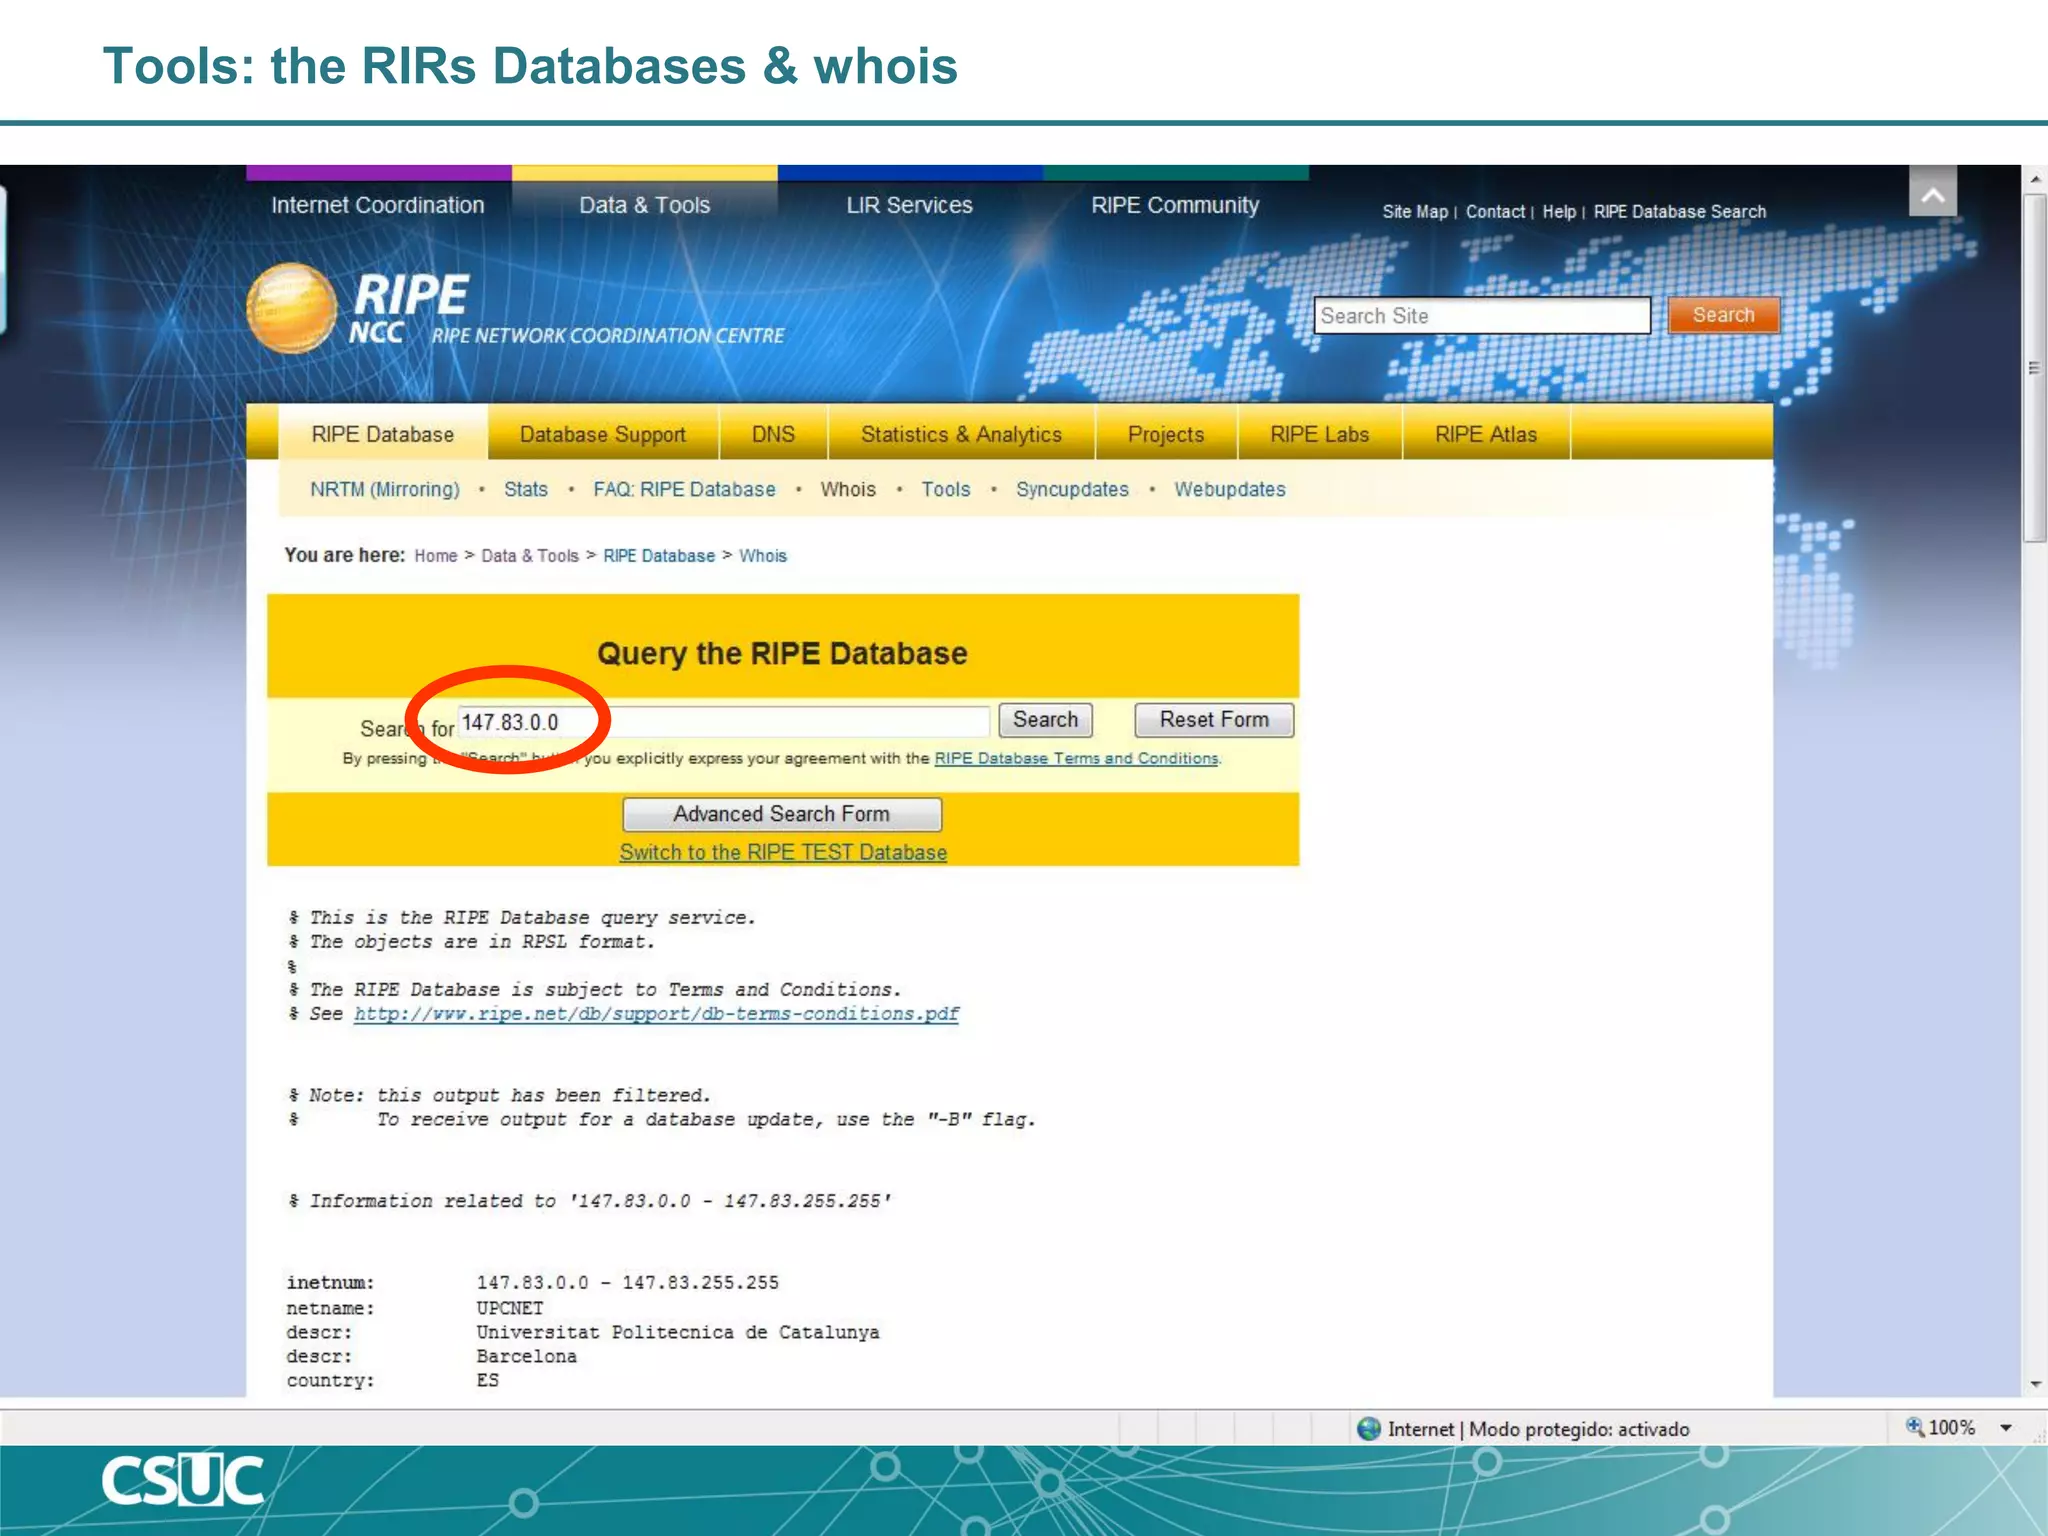
Task: Click the vertical scrollbar thumb
Action: (2035, 367)
